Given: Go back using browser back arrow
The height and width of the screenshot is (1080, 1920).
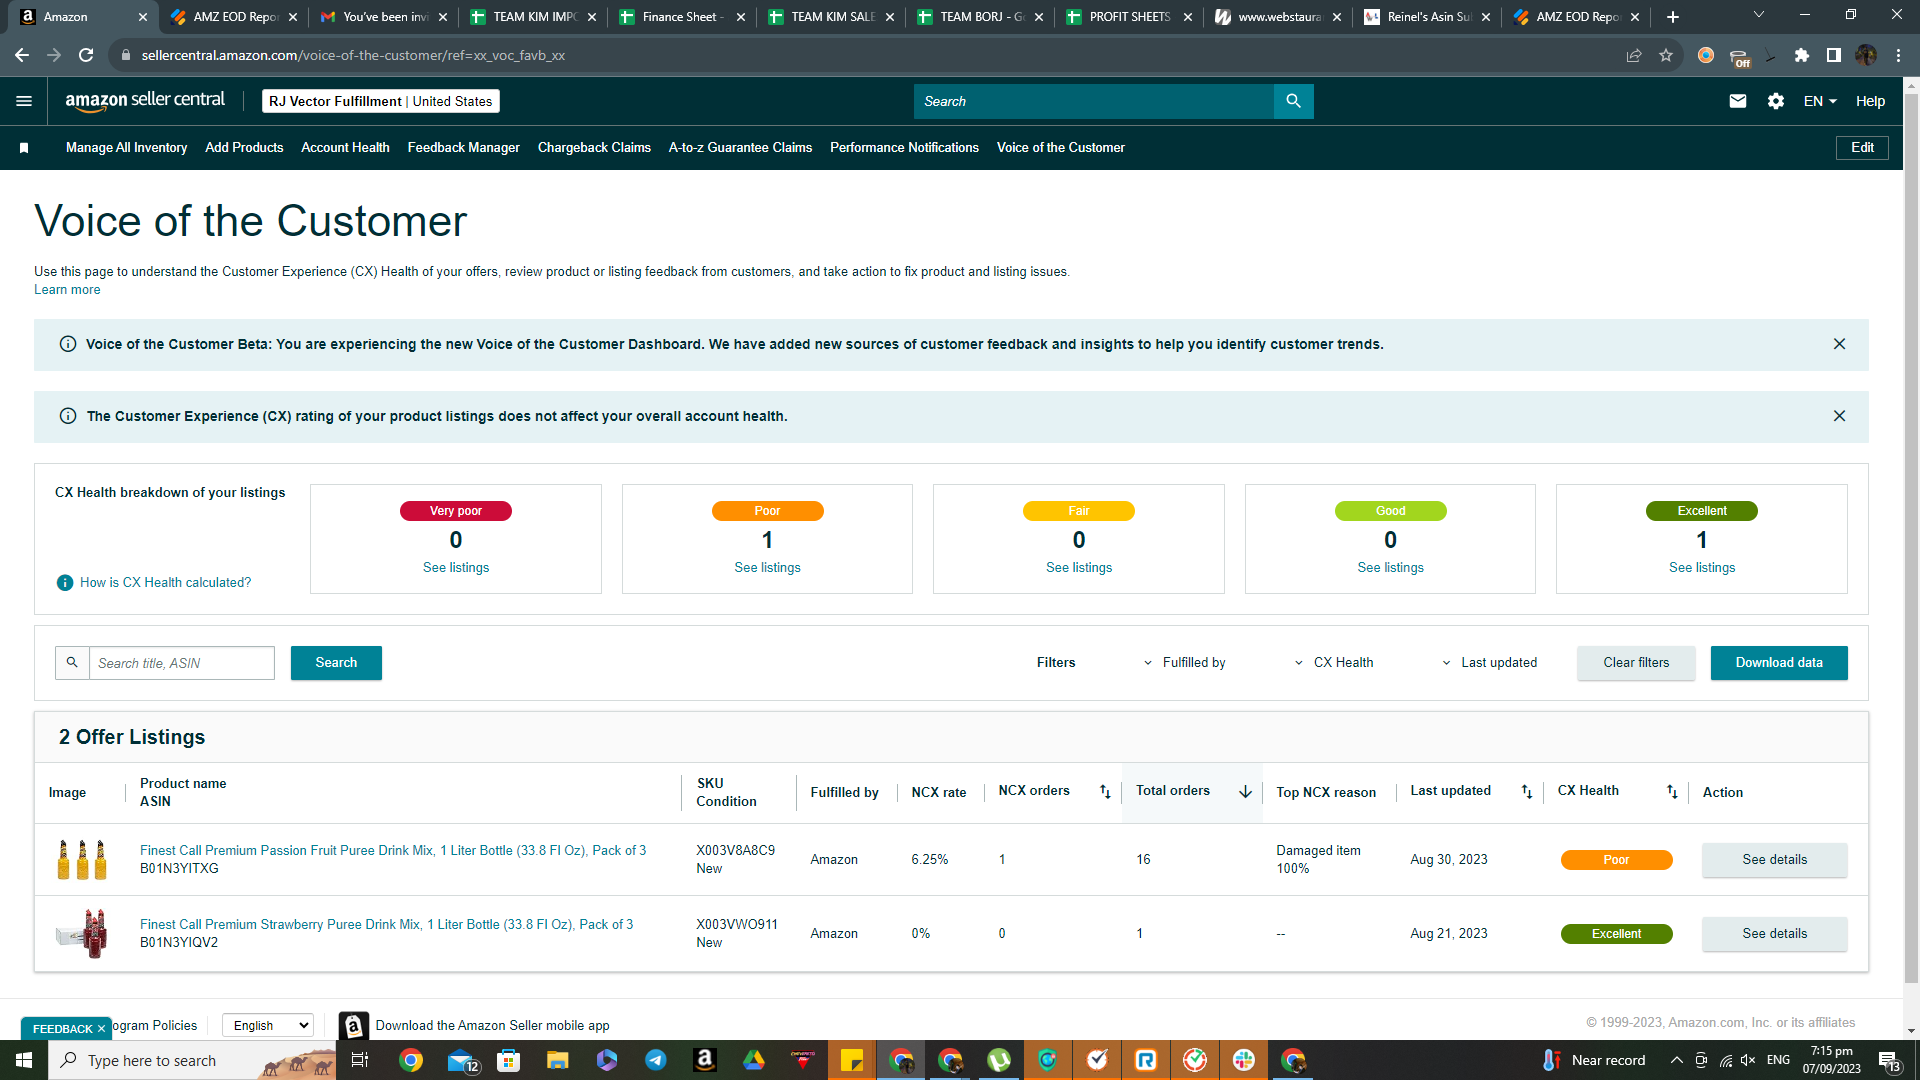Looking at the screenshot, I should (x=22, y=55).
